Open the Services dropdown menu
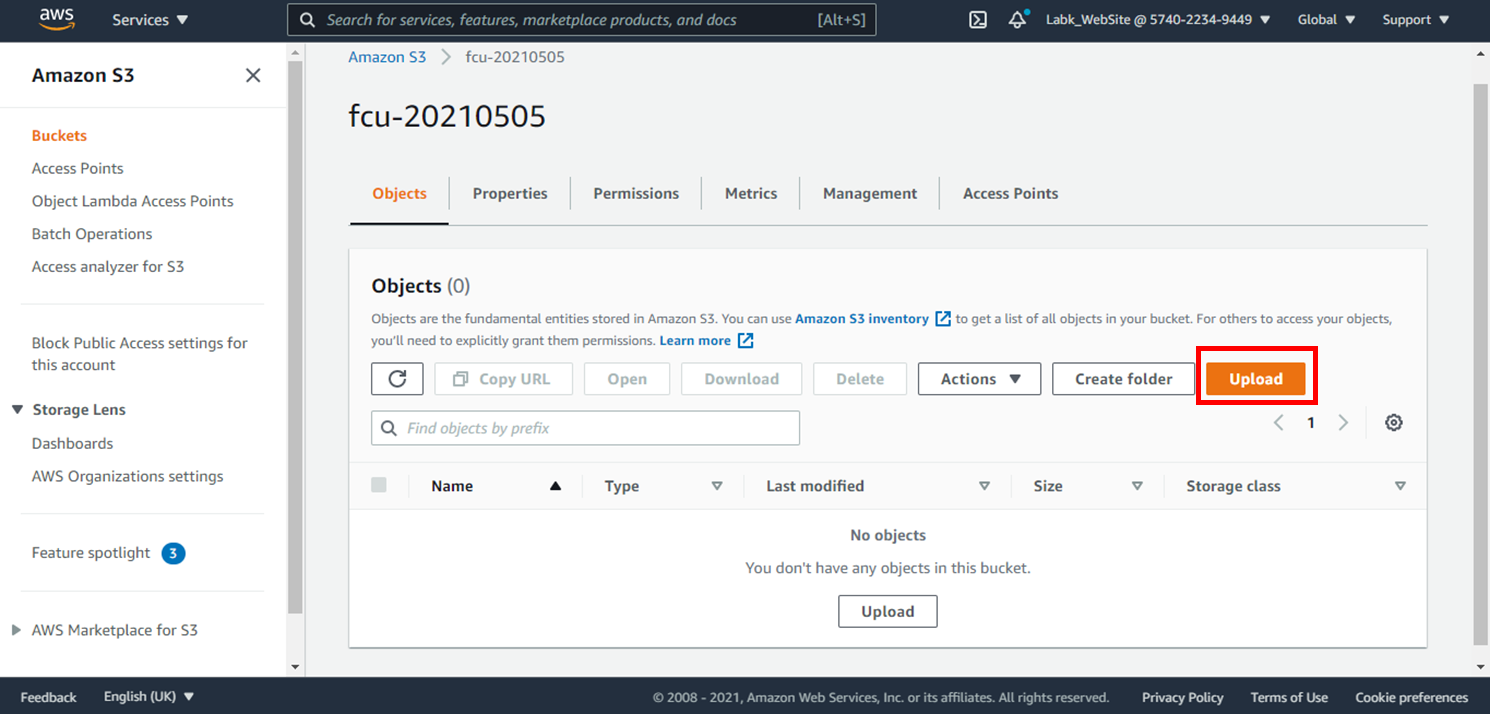1490x714 pixels. (150, 20)
